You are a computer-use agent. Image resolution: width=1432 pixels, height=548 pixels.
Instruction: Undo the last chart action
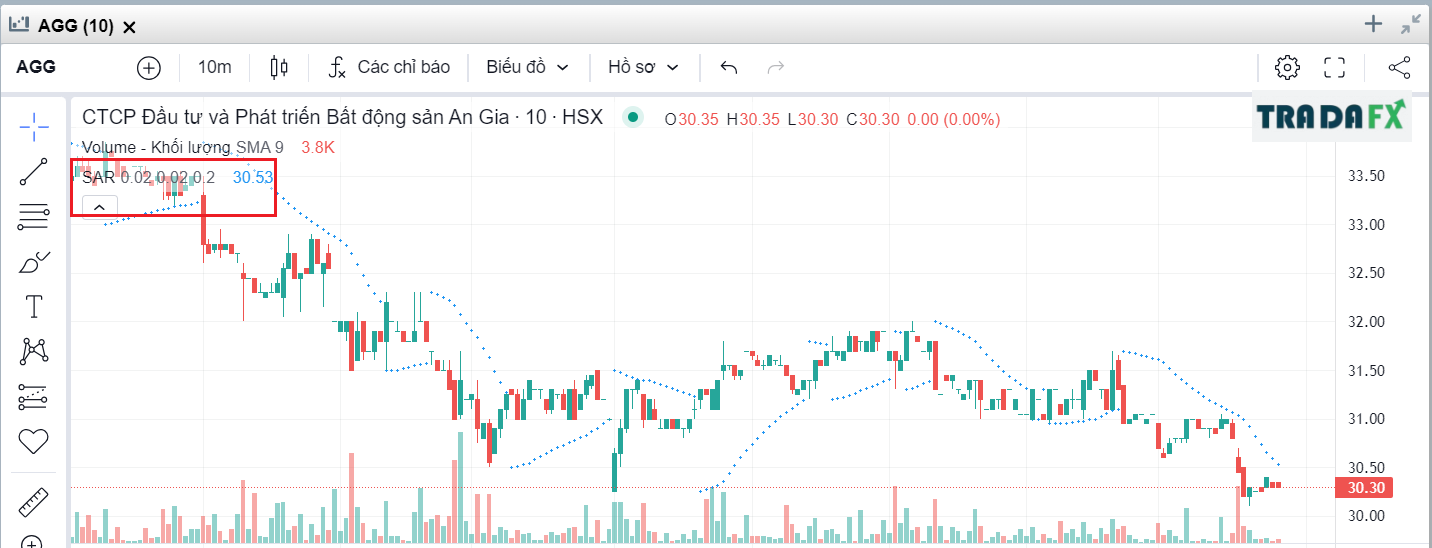click(729, 67)
